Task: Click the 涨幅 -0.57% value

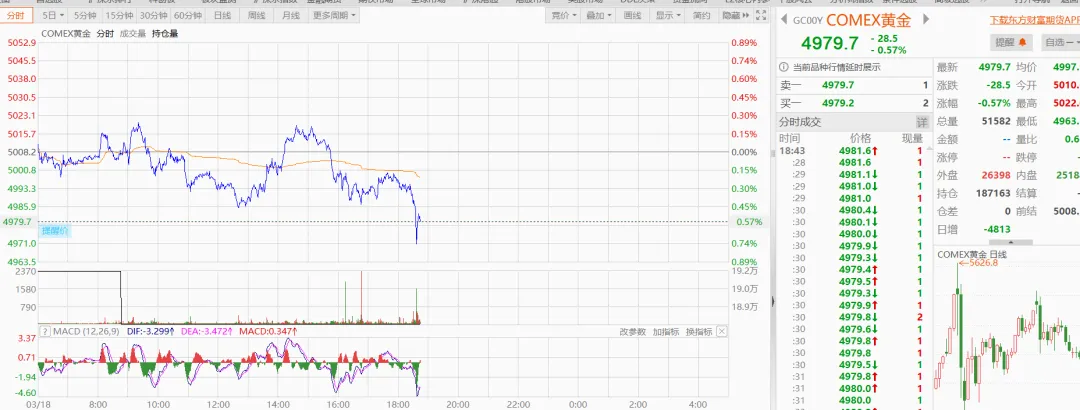Action: pos(996,103)
